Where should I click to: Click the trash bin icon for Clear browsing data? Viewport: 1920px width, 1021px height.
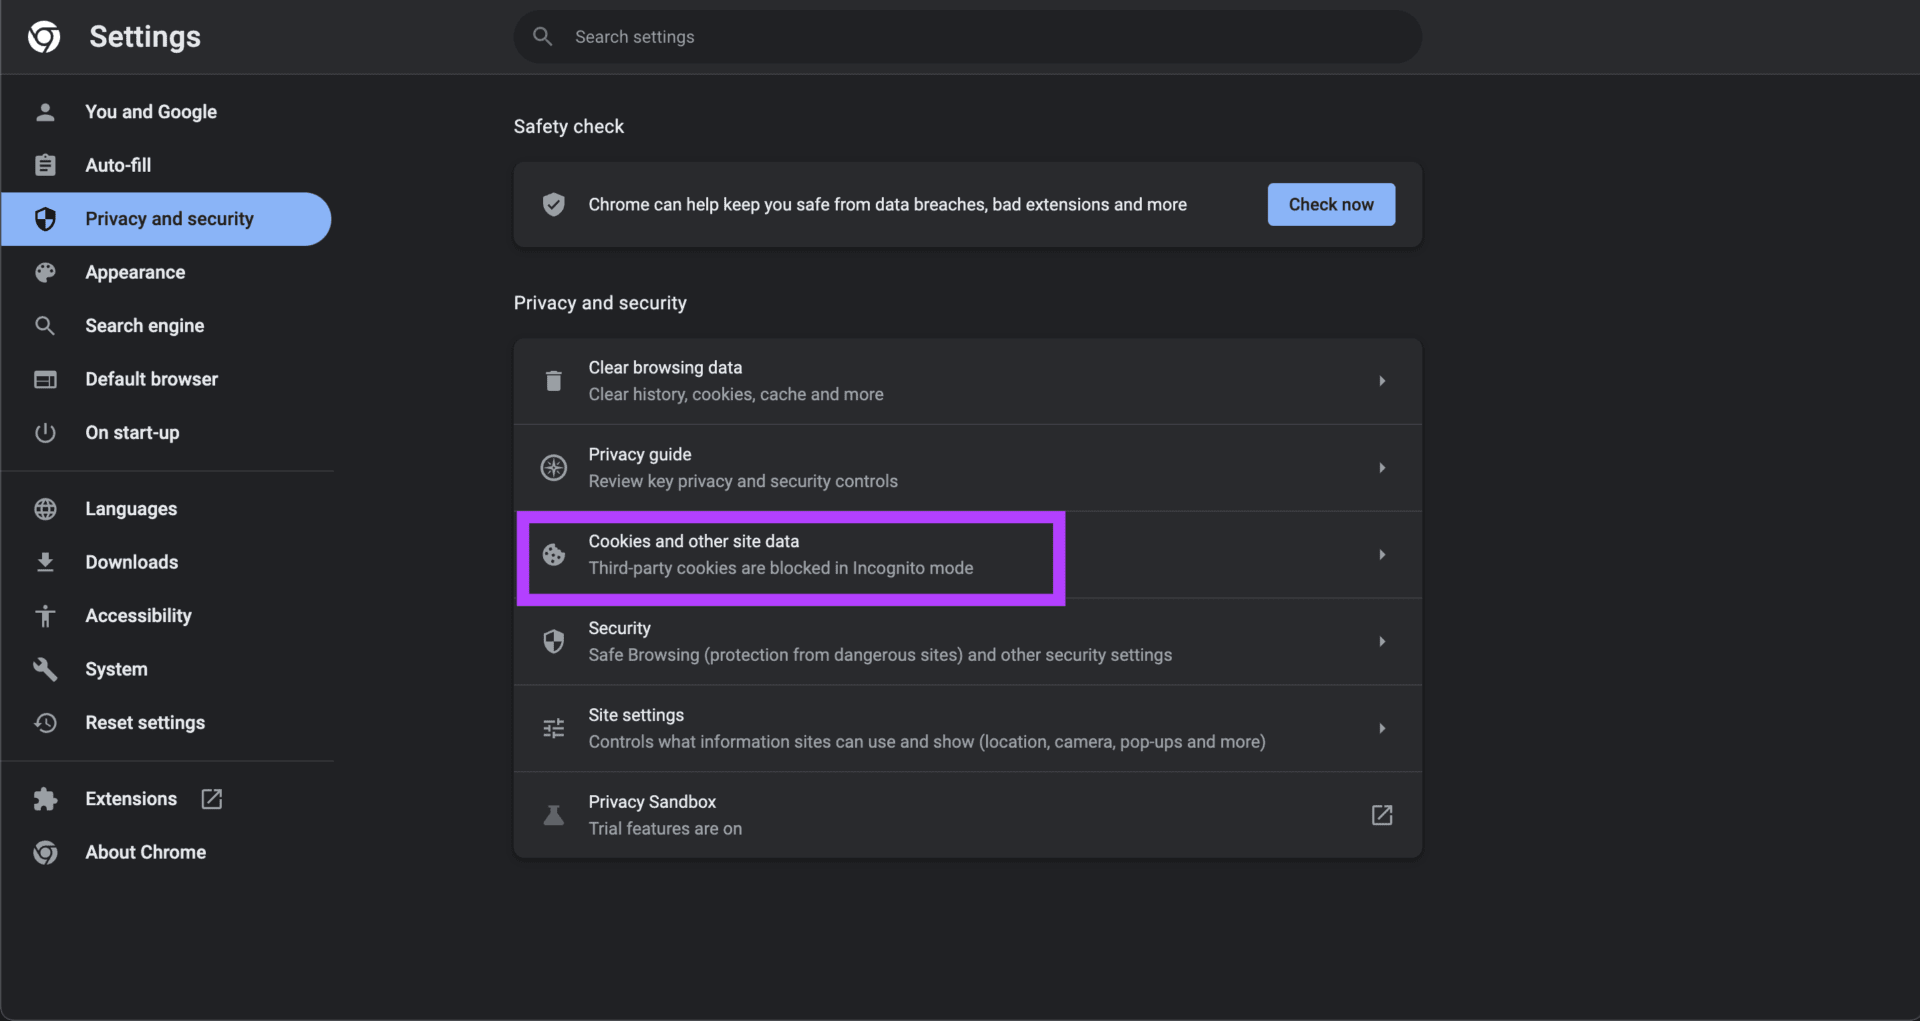553,381
